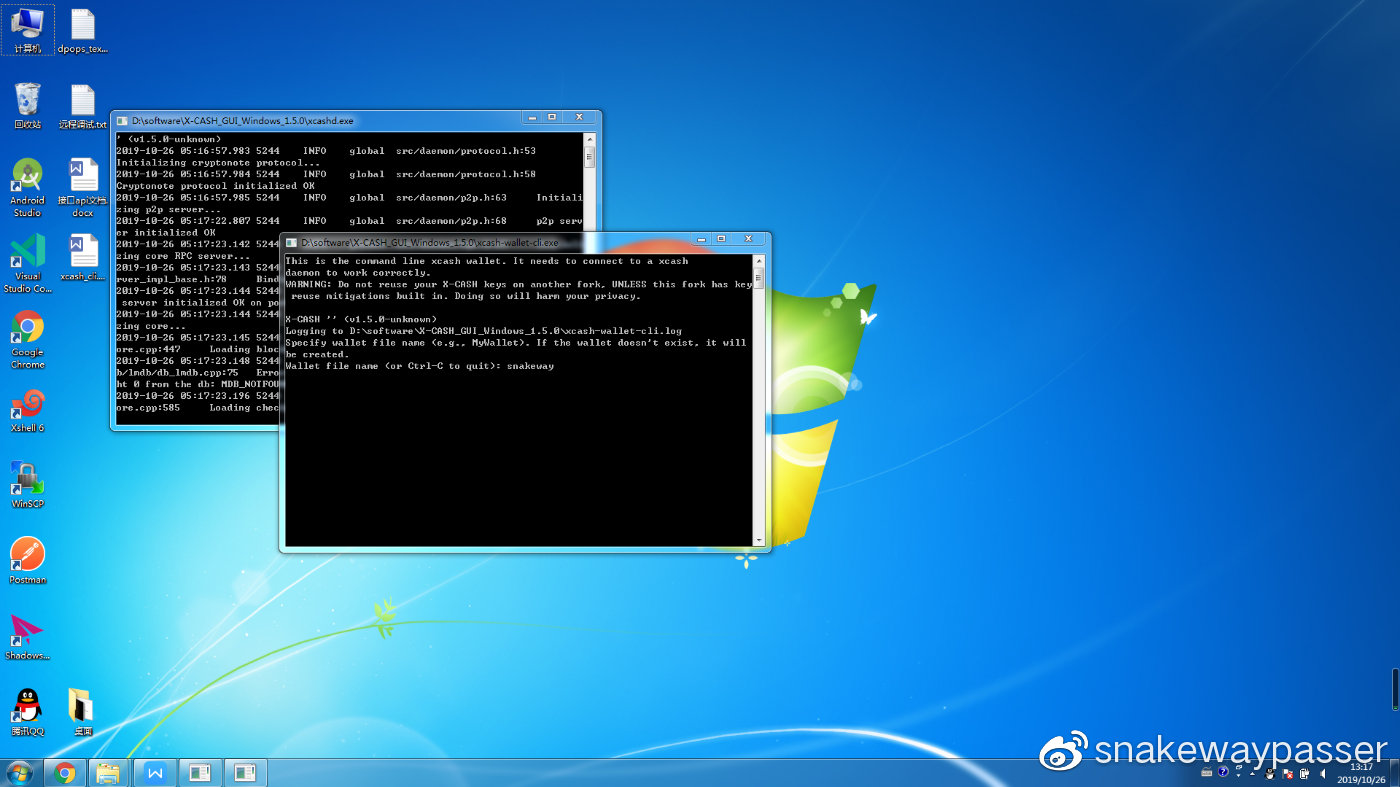1400x787 pixels.
Task: Click the Tencent QQ desktop icon
Action: [28, 706]
